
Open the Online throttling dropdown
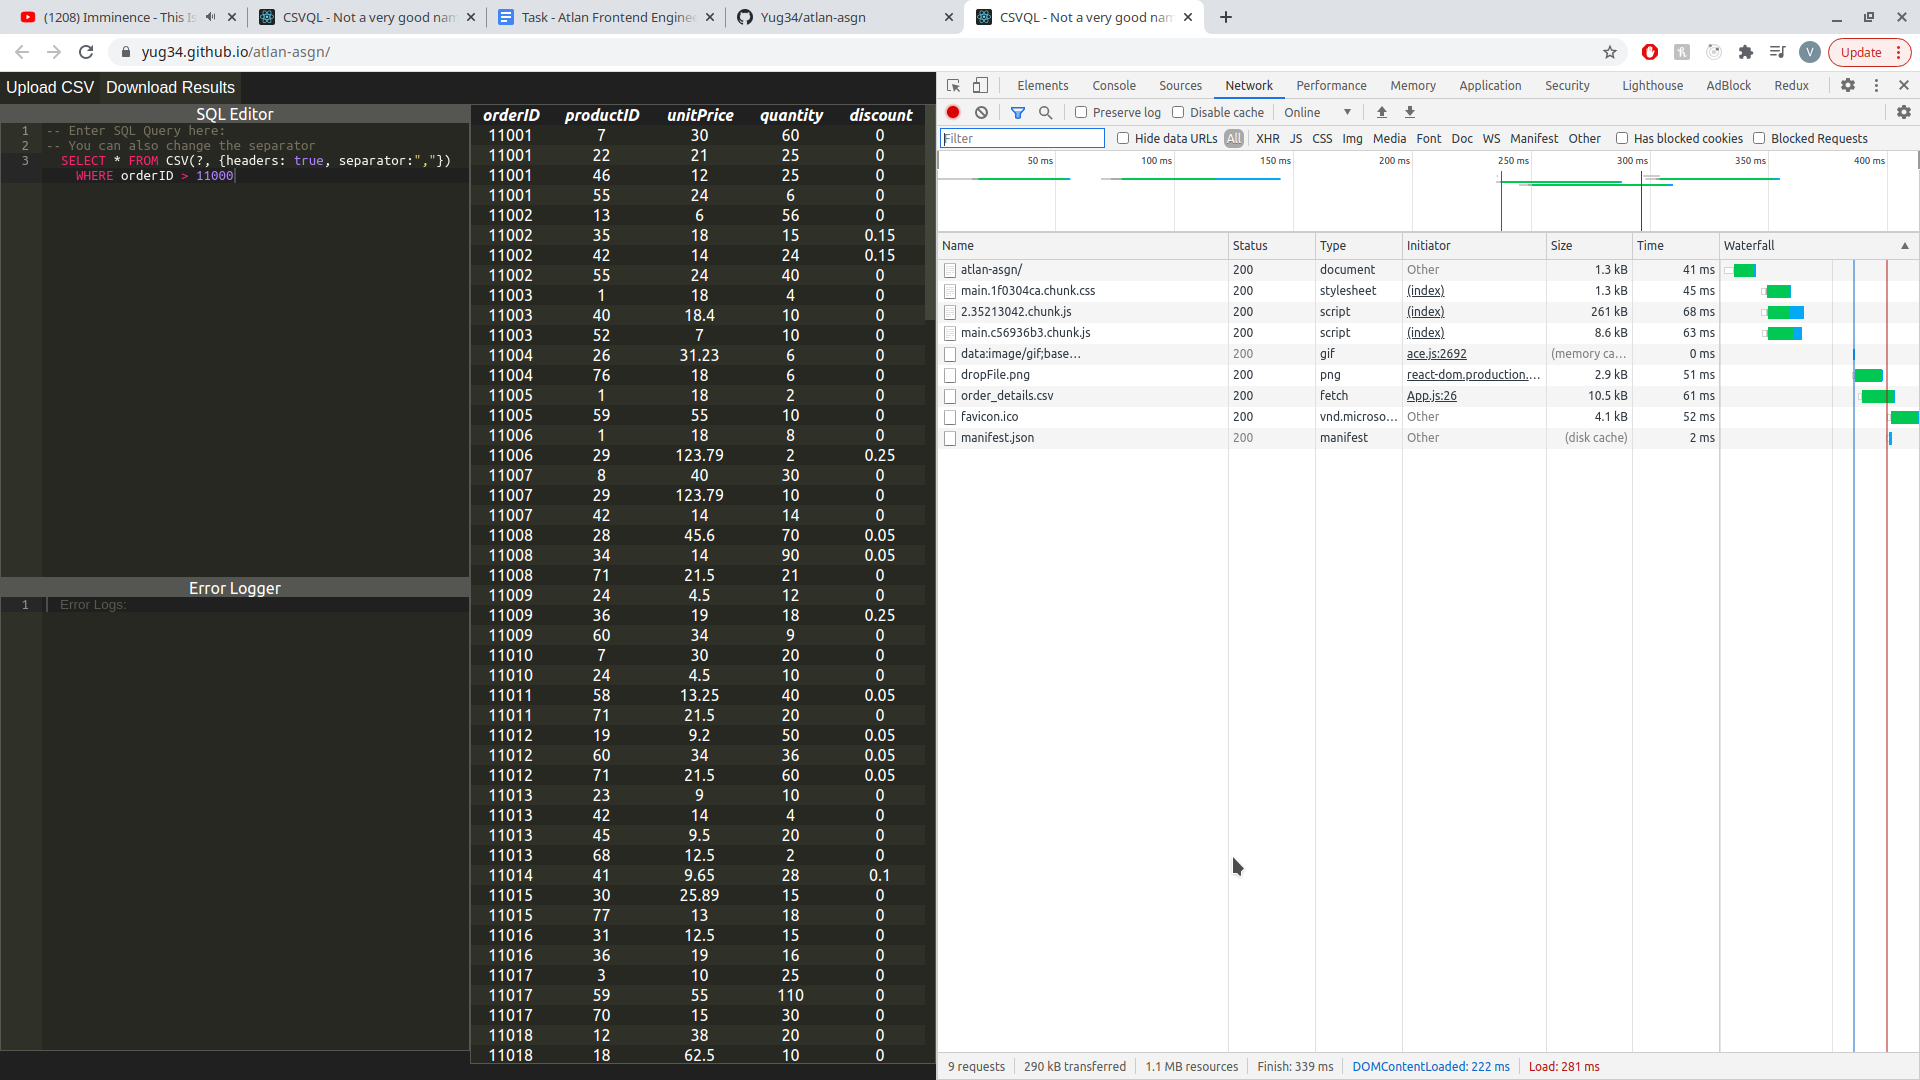(x=1316, y=112)
